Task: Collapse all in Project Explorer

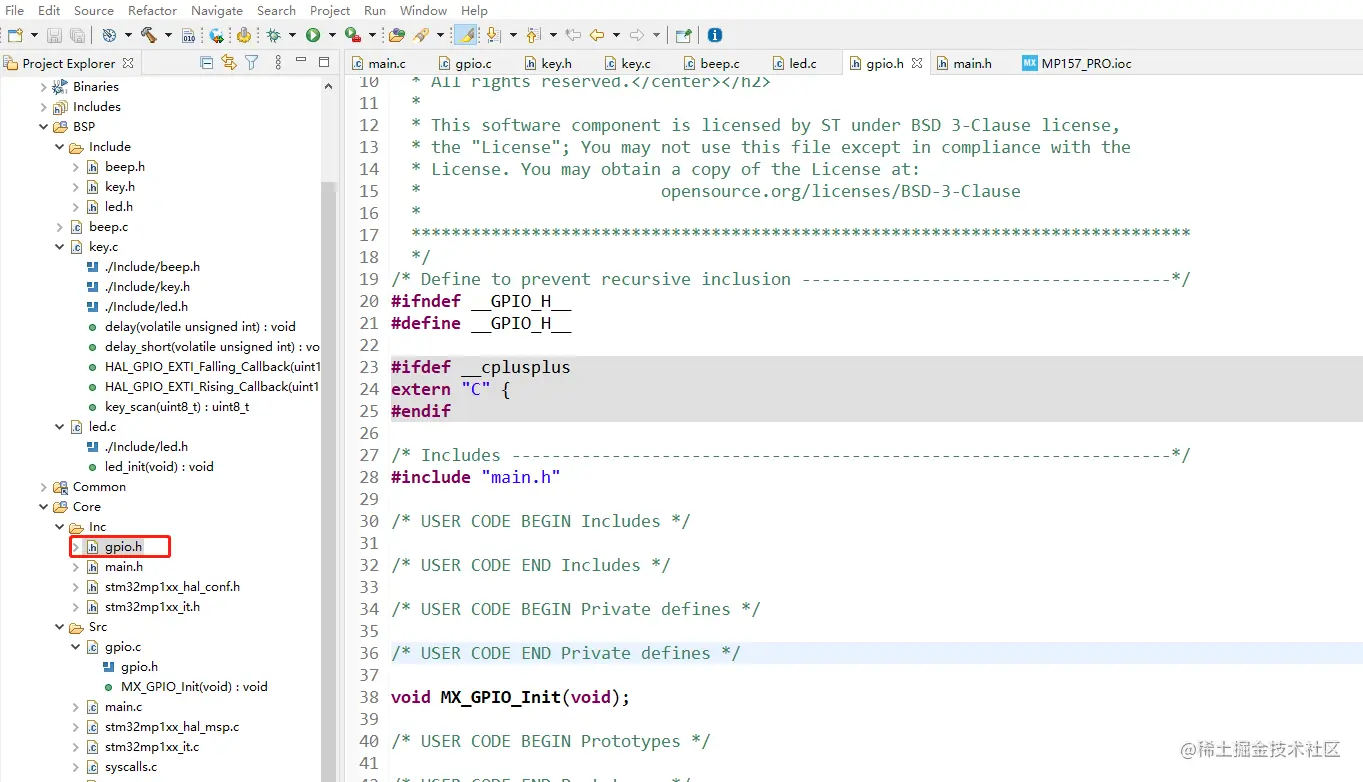Action: click(x=207, y=63)
